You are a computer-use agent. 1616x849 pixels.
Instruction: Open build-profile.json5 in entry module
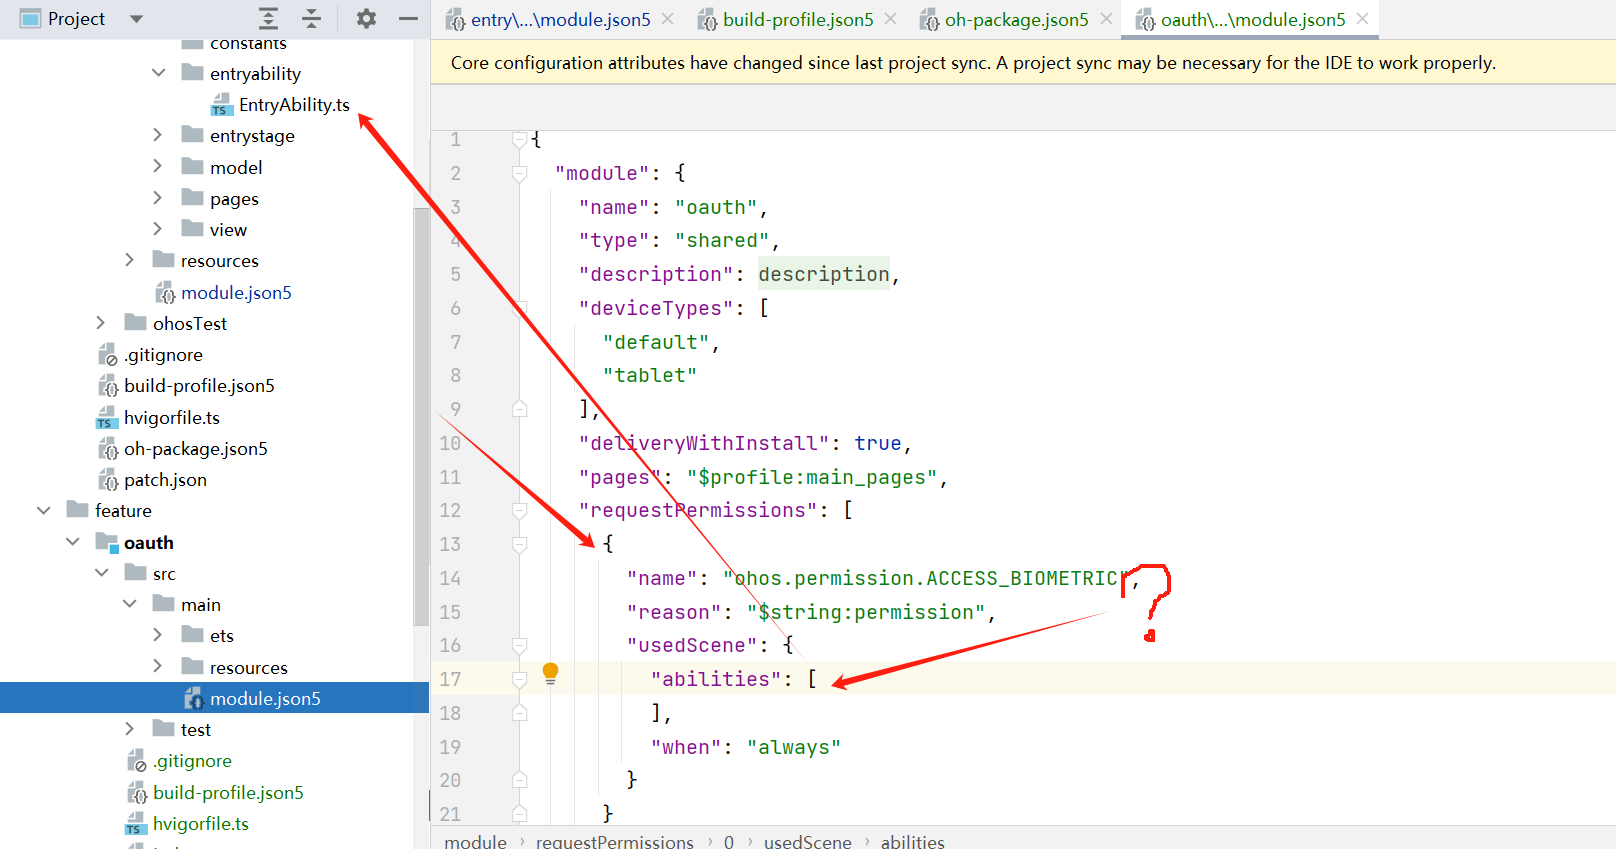click(x=199, y=386)
